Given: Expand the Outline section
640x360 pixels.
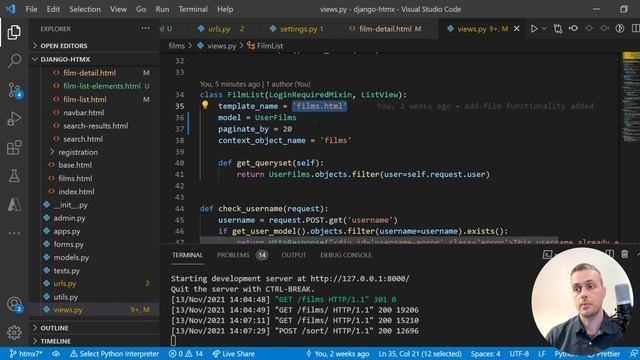Looking at the screenshot, I should click(94, 328).
